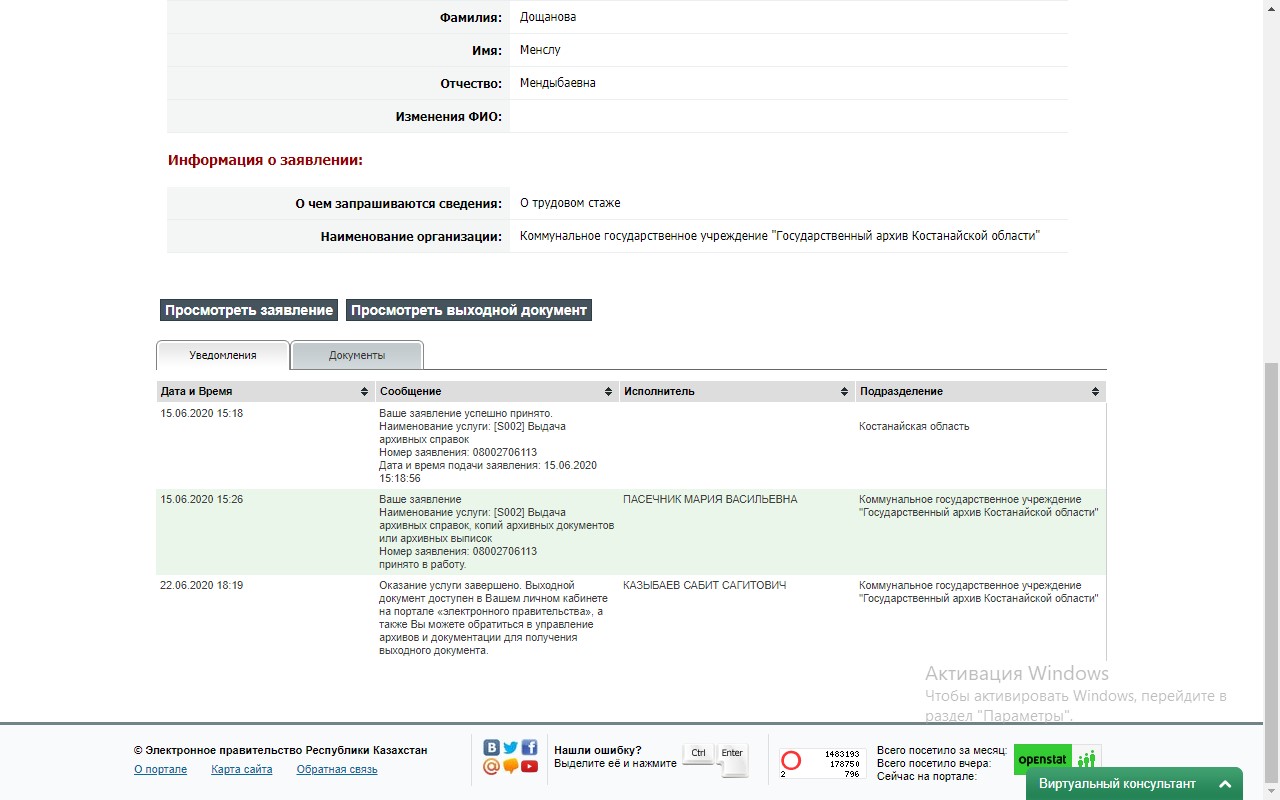Open the Карта сайта link
Image resolution: width=1280 pixels, height=800 pixels.
point(242,769)
